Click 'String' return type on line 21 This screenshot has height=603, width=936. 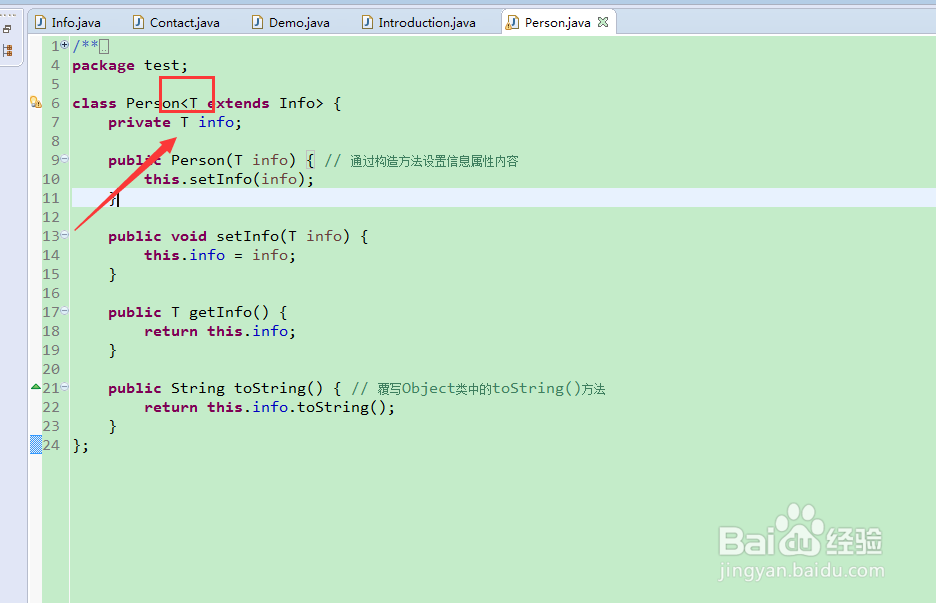pos(198,389)
